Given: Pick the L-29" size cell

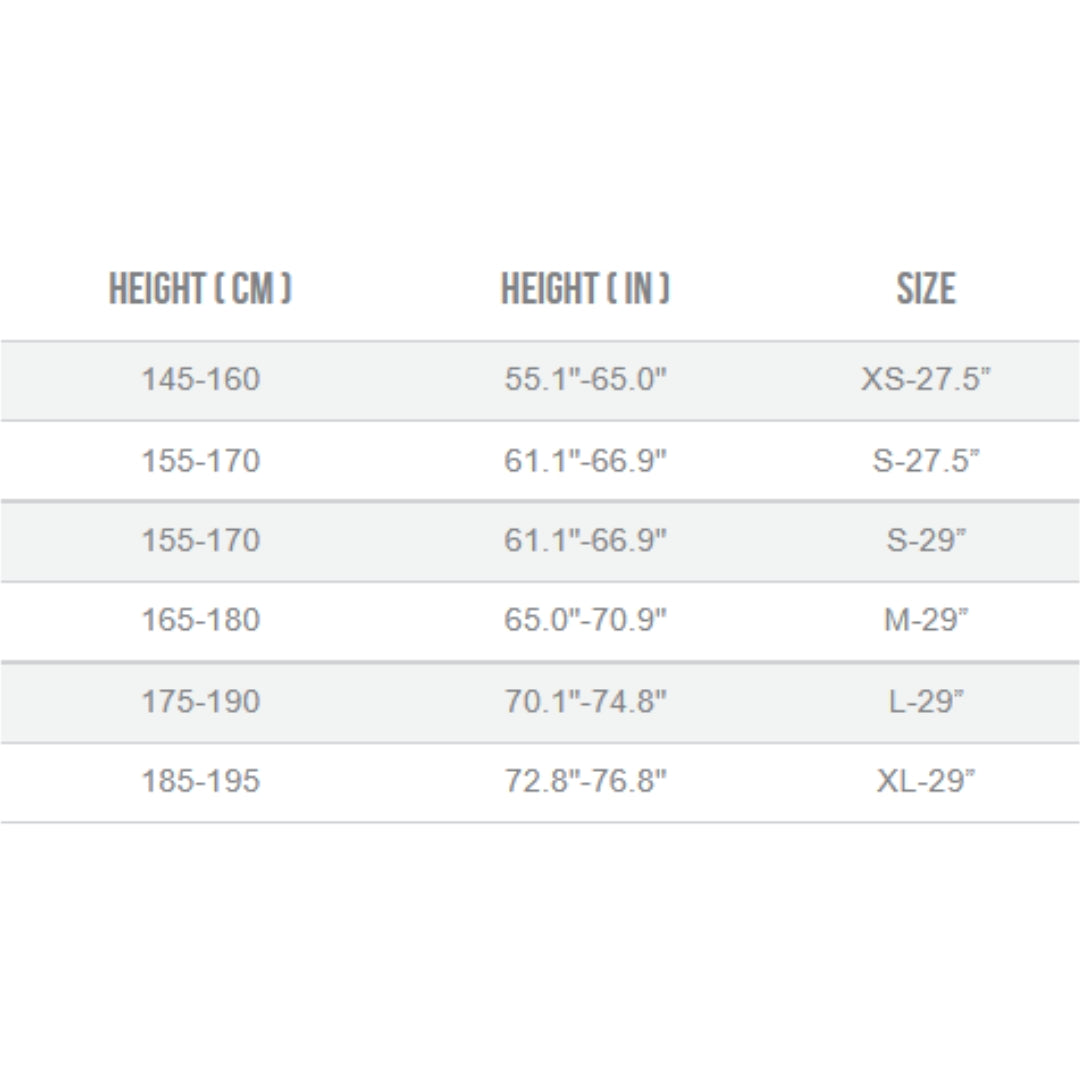Looking at the screenshot, I should (925, 701).
